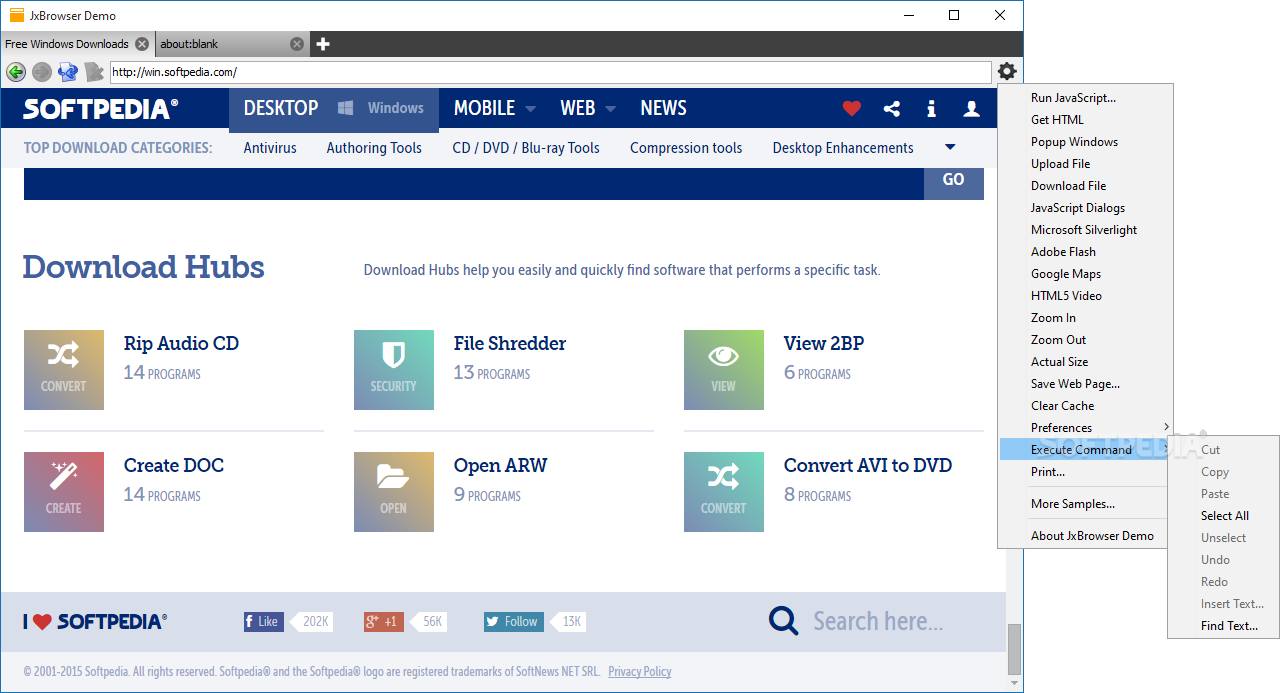Open Adobe Flash sample

point(1063,252)
